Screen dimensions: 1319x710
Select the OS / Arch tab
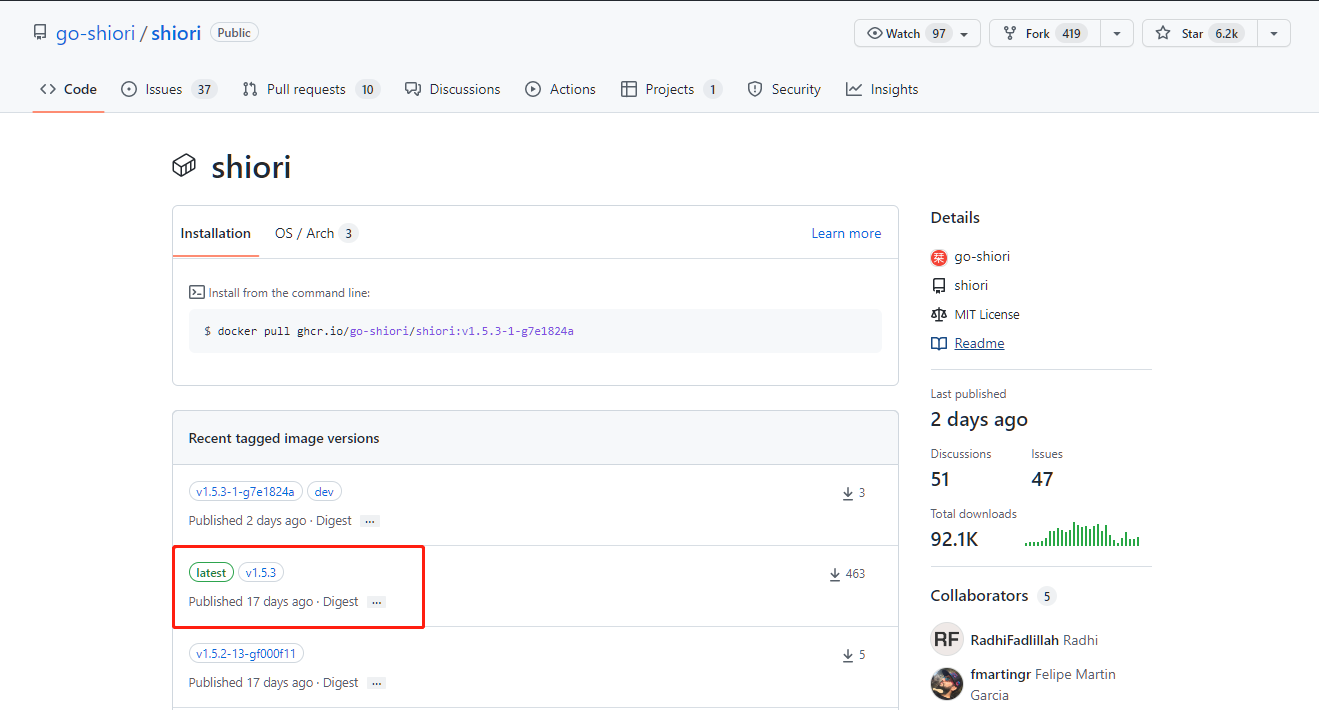point(316,233)
